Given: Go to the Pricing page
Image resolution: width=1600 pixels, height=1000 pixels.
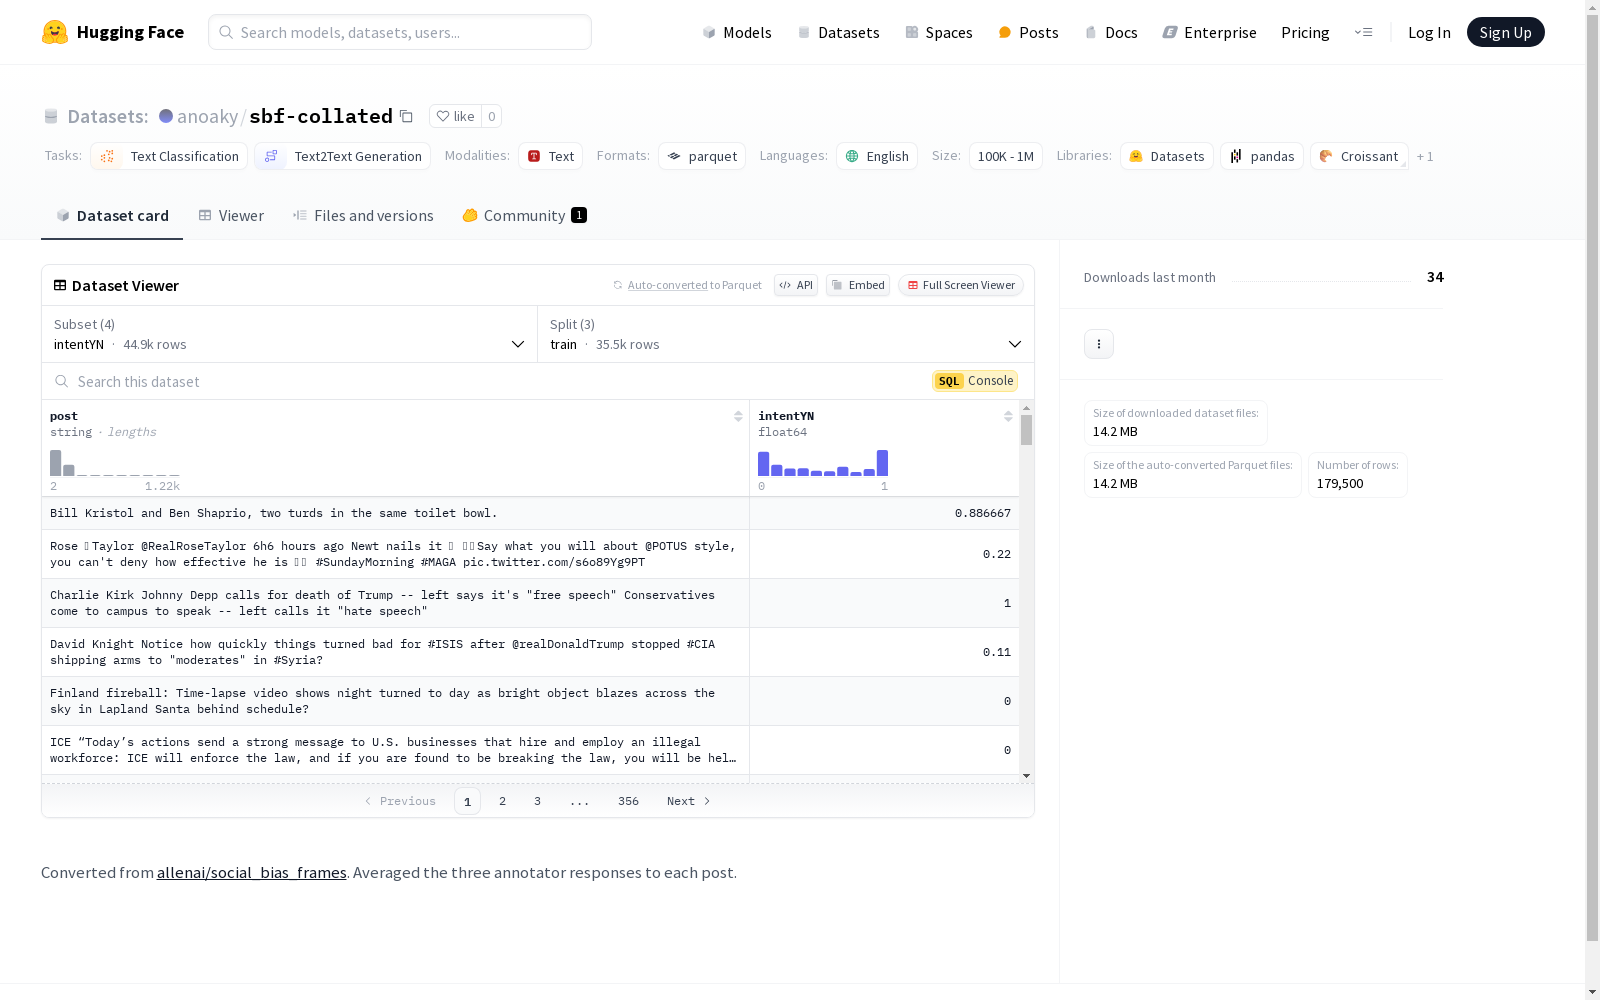Looking at the screenshot, I should [x=1305, y=32].
